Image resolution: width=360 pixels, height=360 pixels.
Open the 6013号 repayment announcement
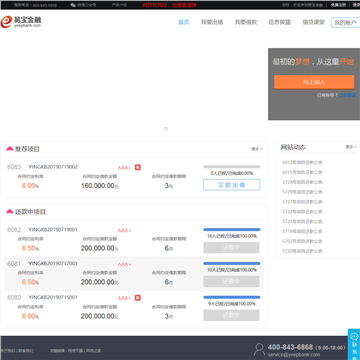(x=302, y=162)
